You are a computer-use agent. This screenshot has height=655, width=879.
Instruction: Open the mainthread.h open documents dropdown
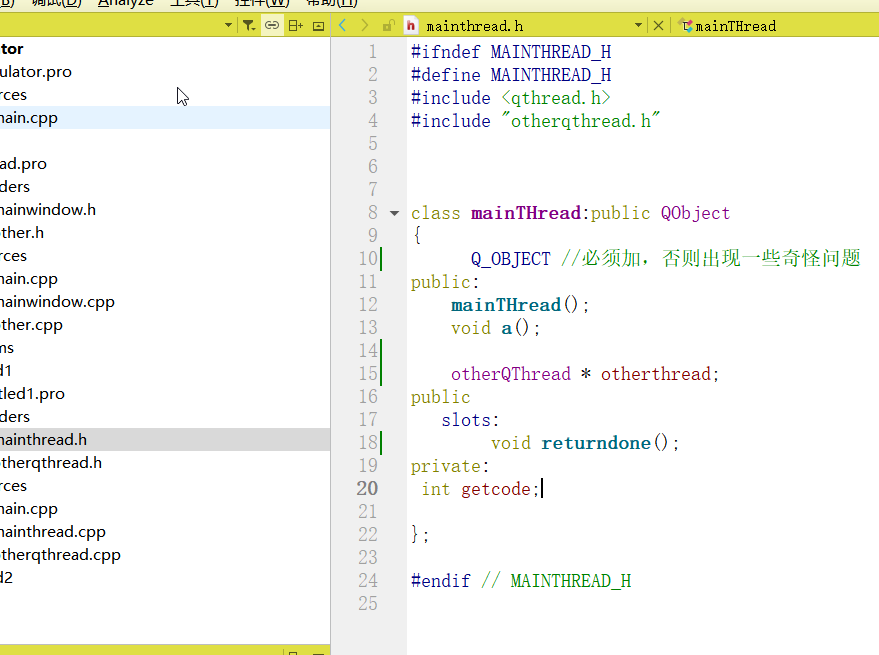[638, 25]
